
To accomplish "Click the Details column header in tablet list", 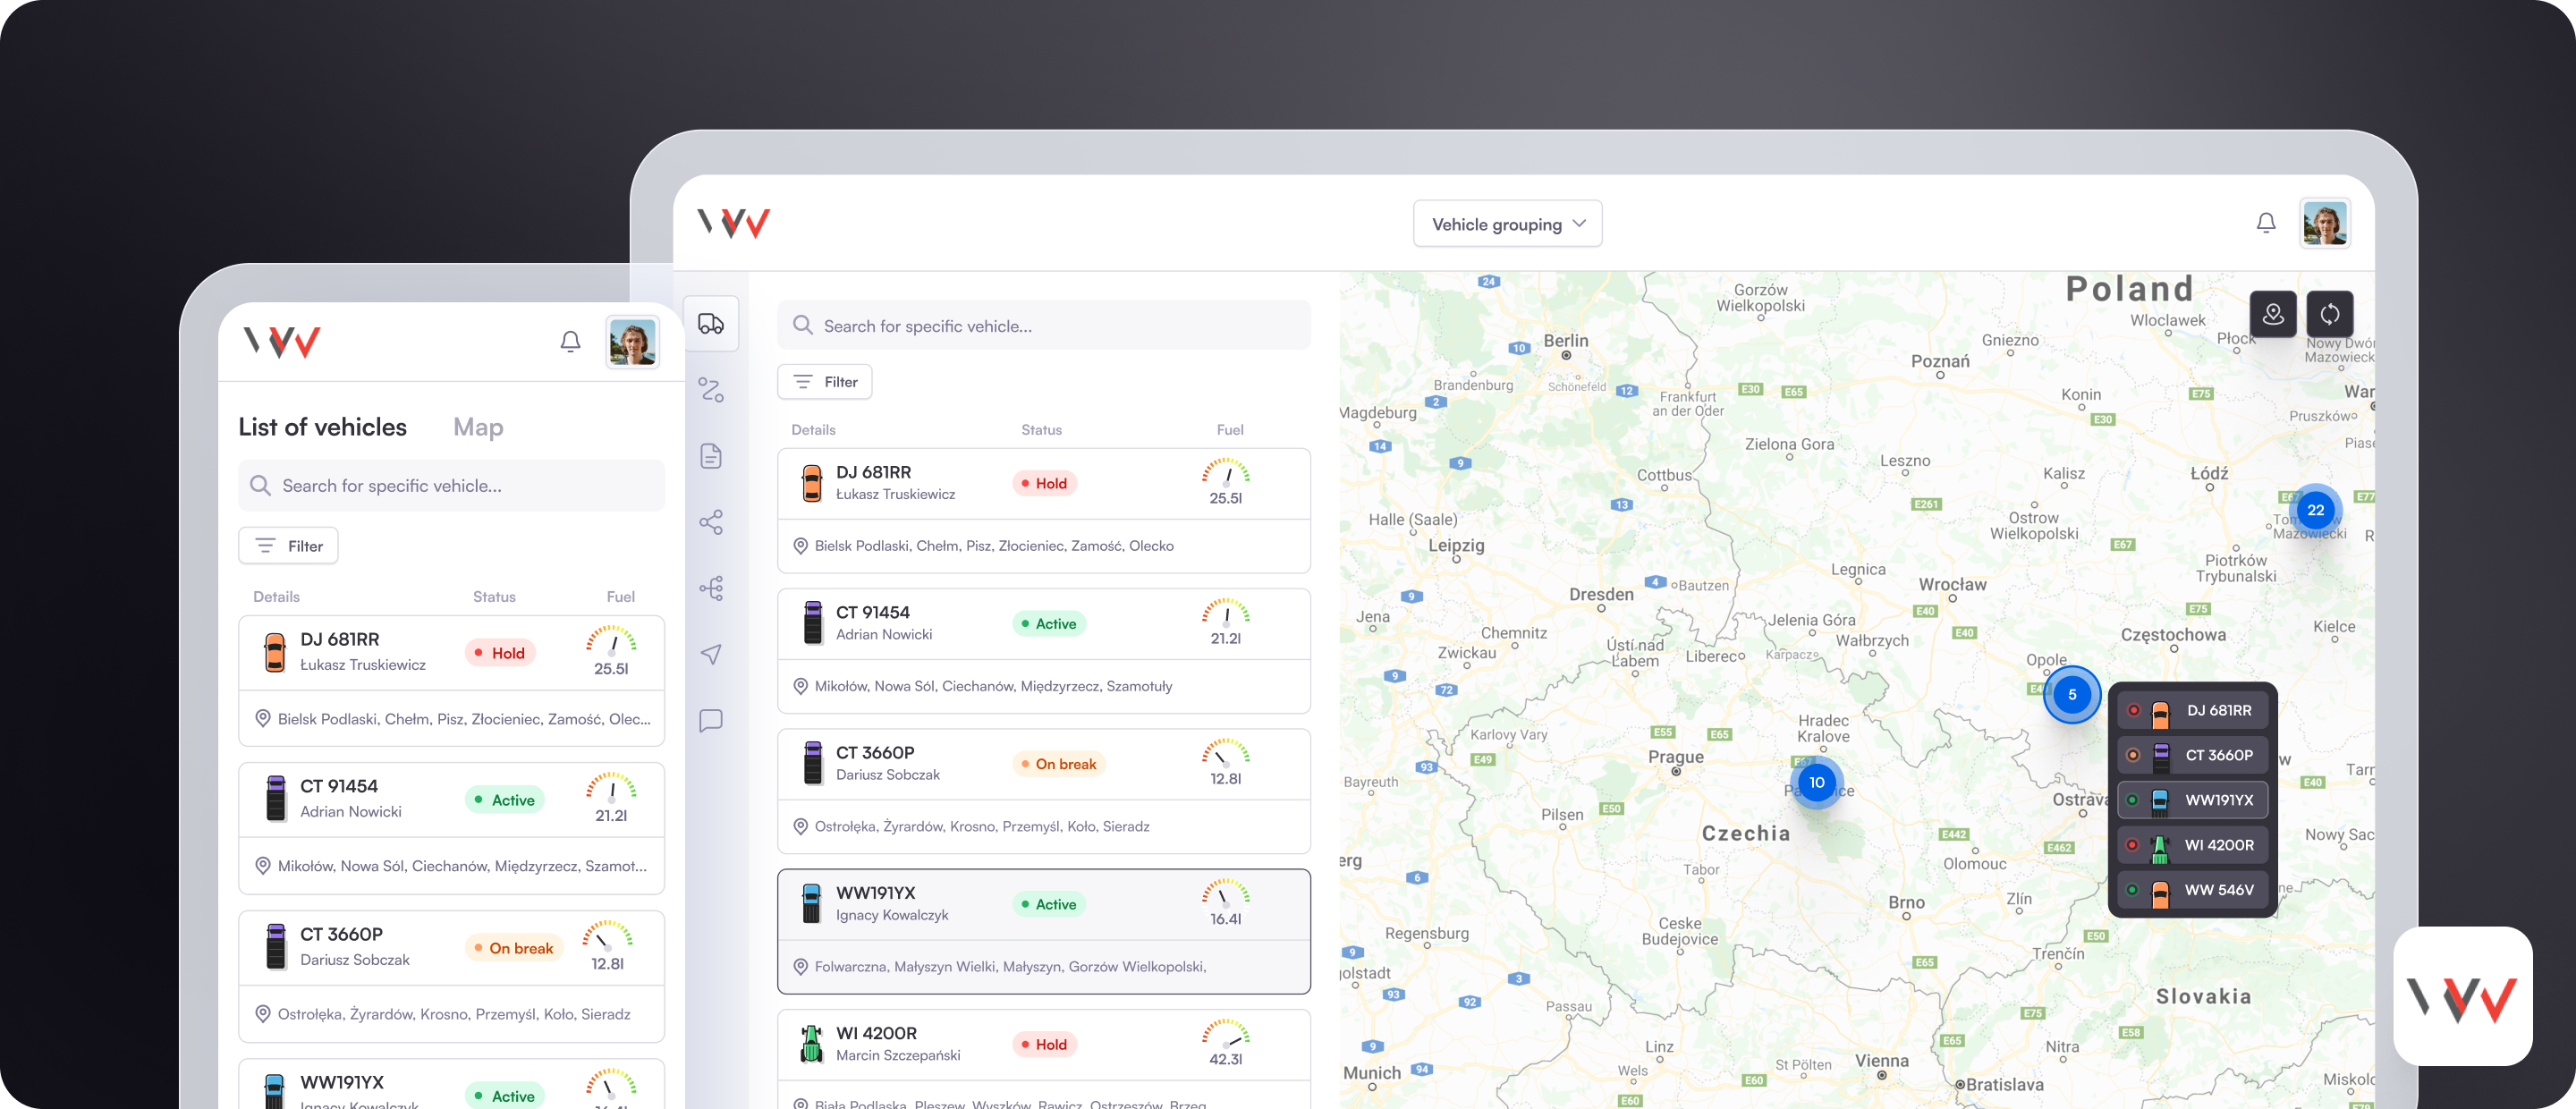I will pyautogui.click(x=813, y=430).
